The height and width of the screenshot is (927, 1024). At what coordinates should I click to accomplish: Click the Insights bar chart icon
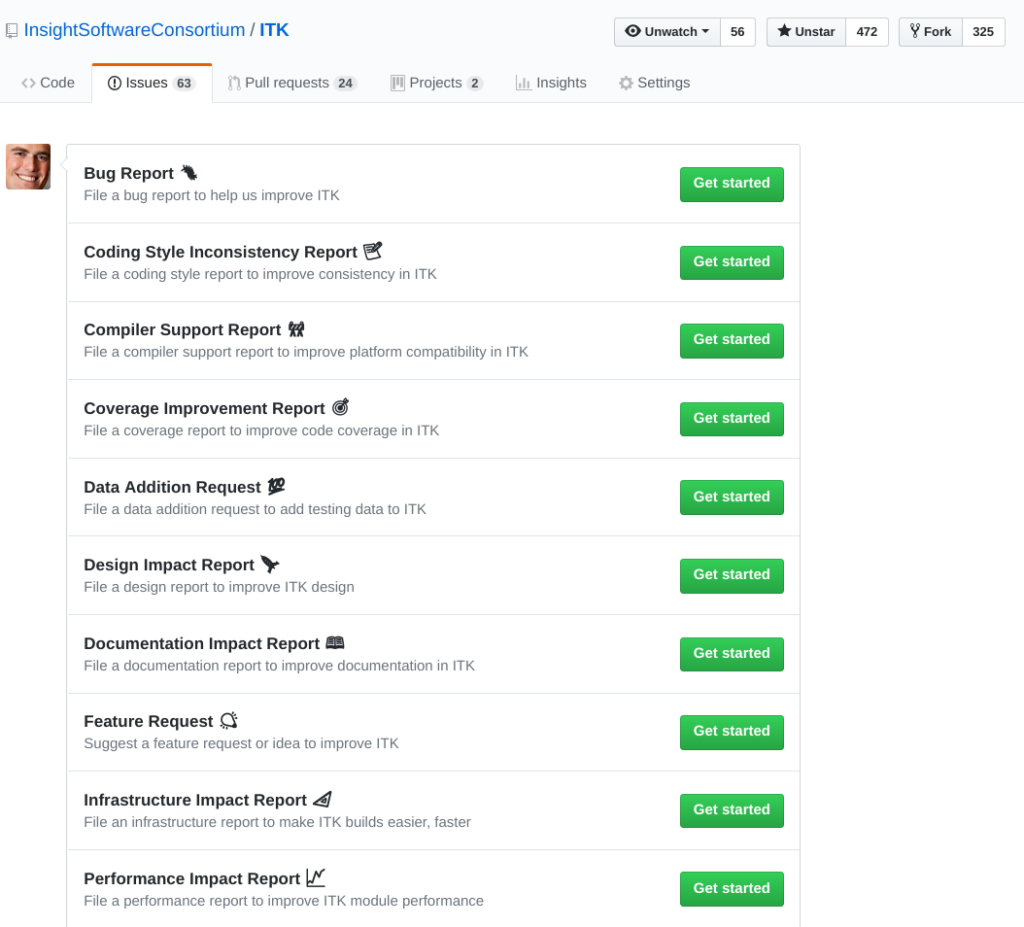[x=524, y=83]
